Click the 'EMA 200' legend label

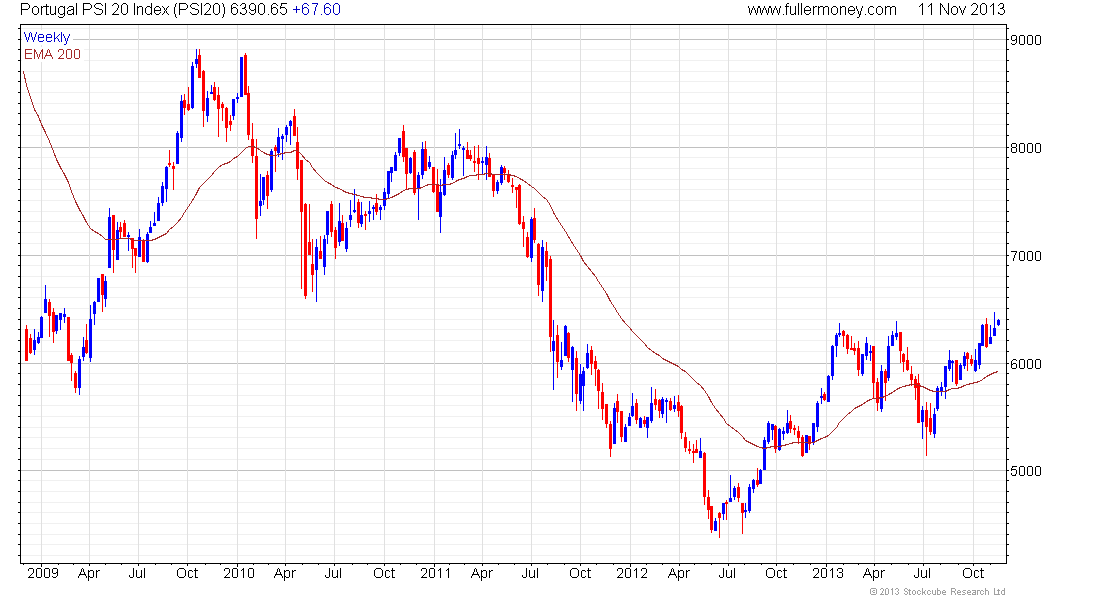pos(52,54)
